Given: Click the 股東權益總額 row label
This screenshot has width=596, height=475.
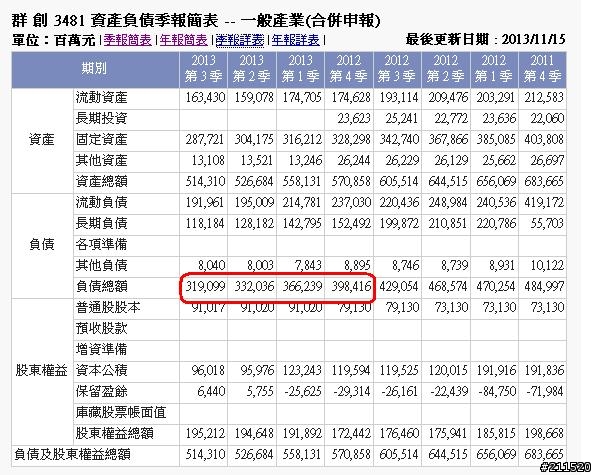Looking at the screenshot, I should coord(114,434).
